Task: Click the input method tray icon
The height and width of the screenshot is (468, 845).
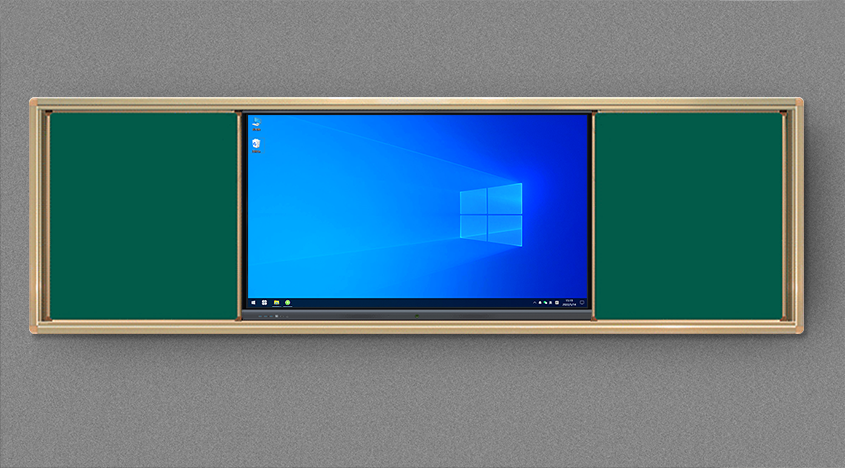Action: 557,302
